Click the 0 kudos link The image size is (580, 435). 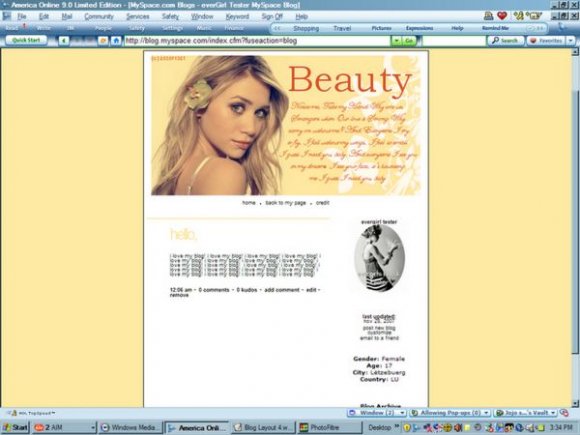[247, 290]
